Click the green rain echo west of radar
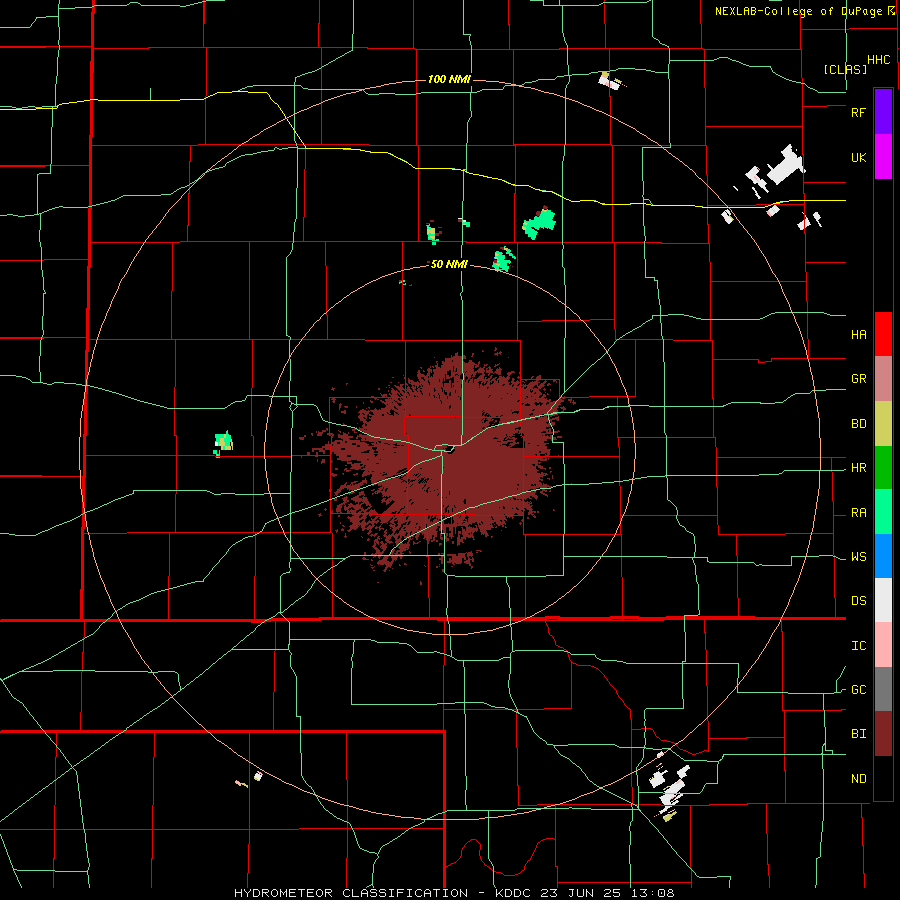The height and width of the screenshot is (900, 900). point(223,443)
